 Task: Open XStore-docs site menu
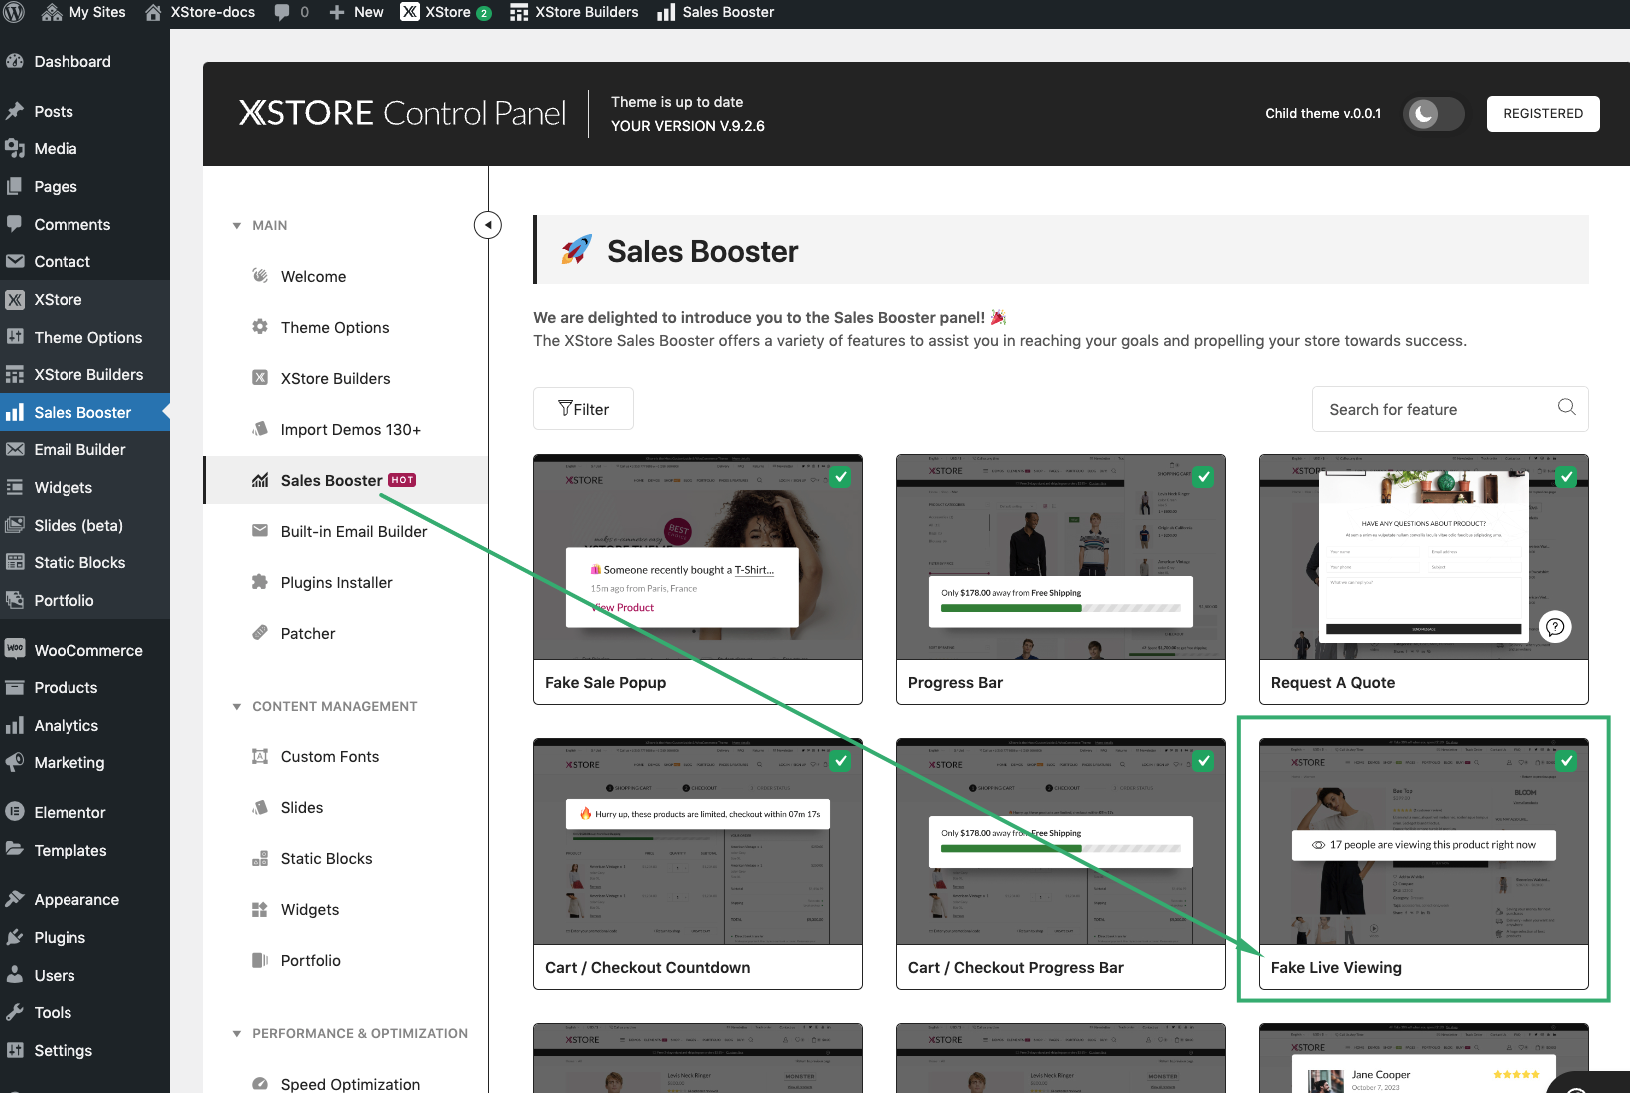pos(200,12)
